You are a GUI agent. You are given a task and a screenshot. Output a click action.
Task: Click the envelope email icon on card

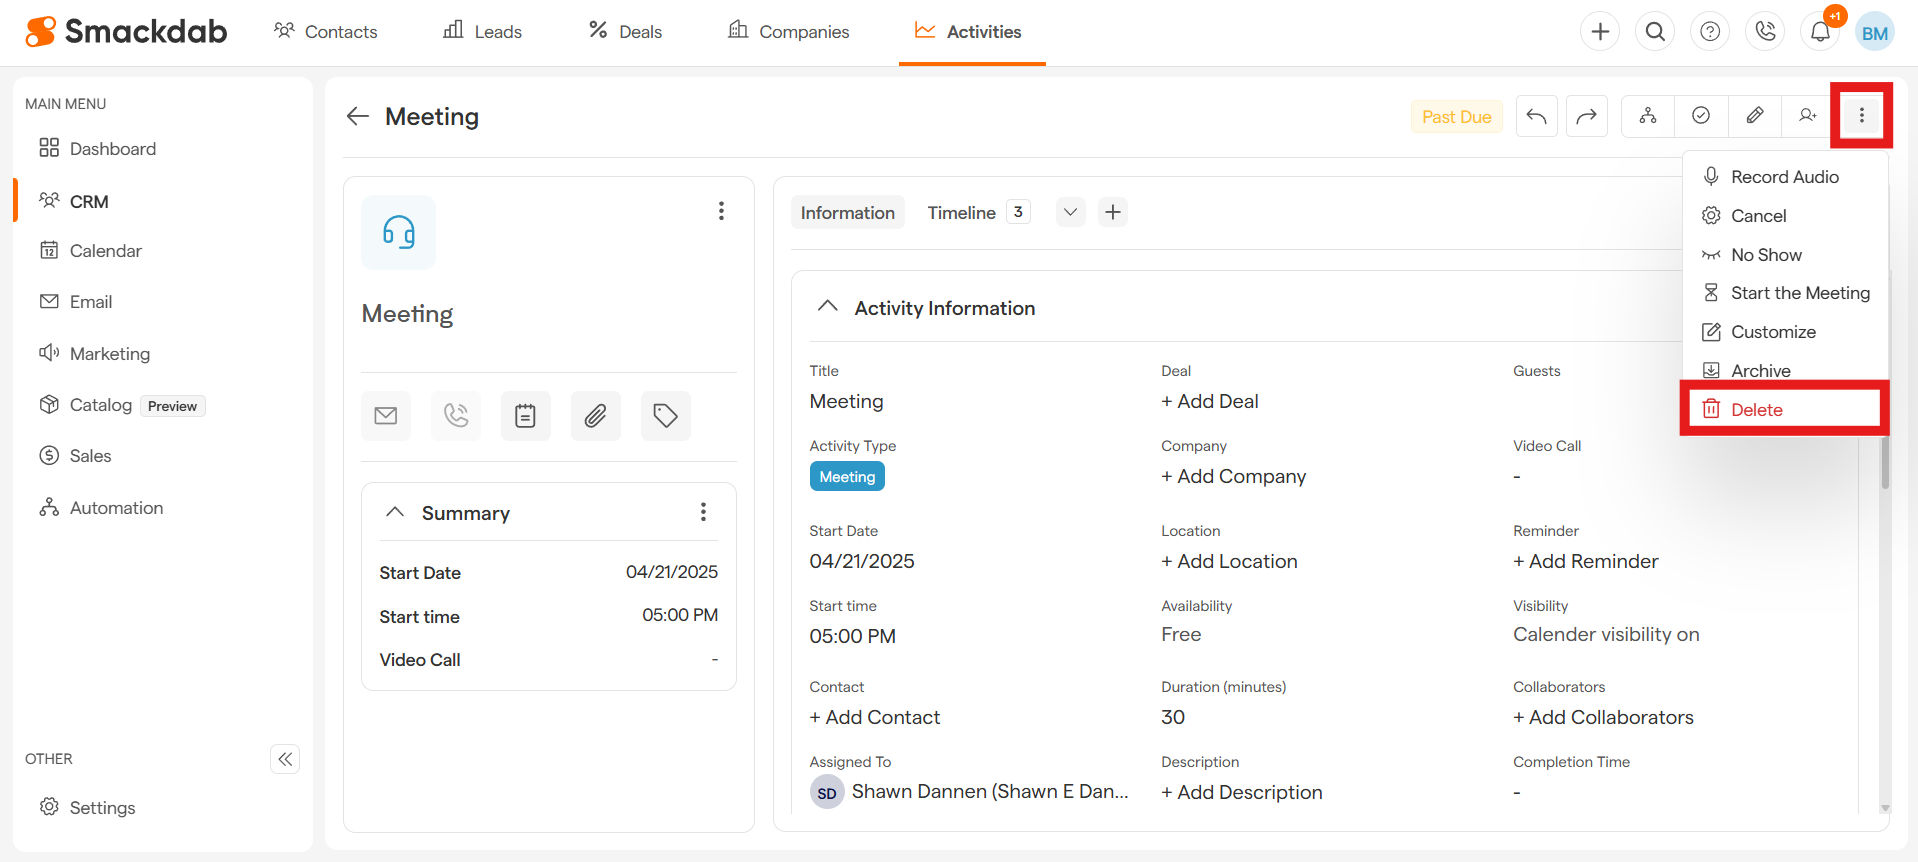tap(386, 416)
